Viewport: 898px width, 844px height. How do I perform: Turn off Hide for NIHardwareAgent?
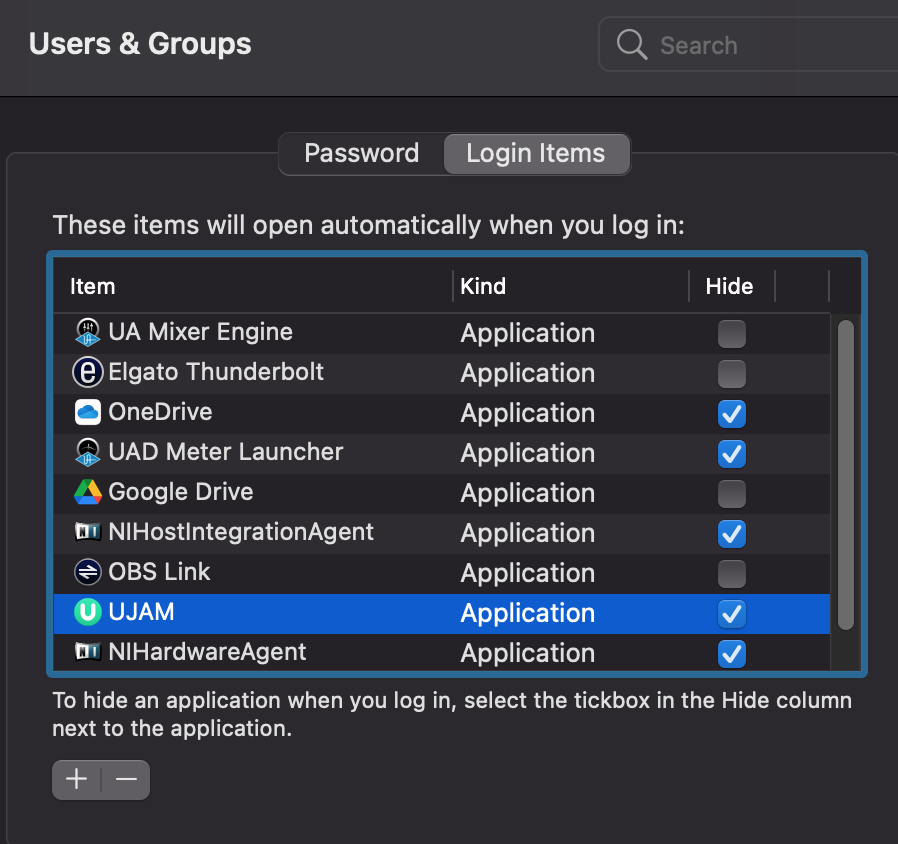[x=732, y=654]
